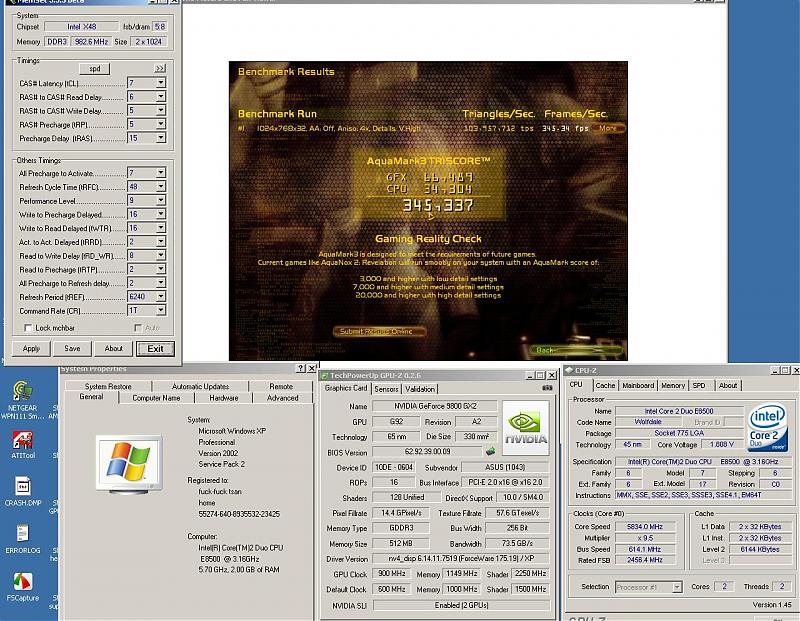
Task: Open the Memory tab in CPU-Z
Action: (673, 386)
